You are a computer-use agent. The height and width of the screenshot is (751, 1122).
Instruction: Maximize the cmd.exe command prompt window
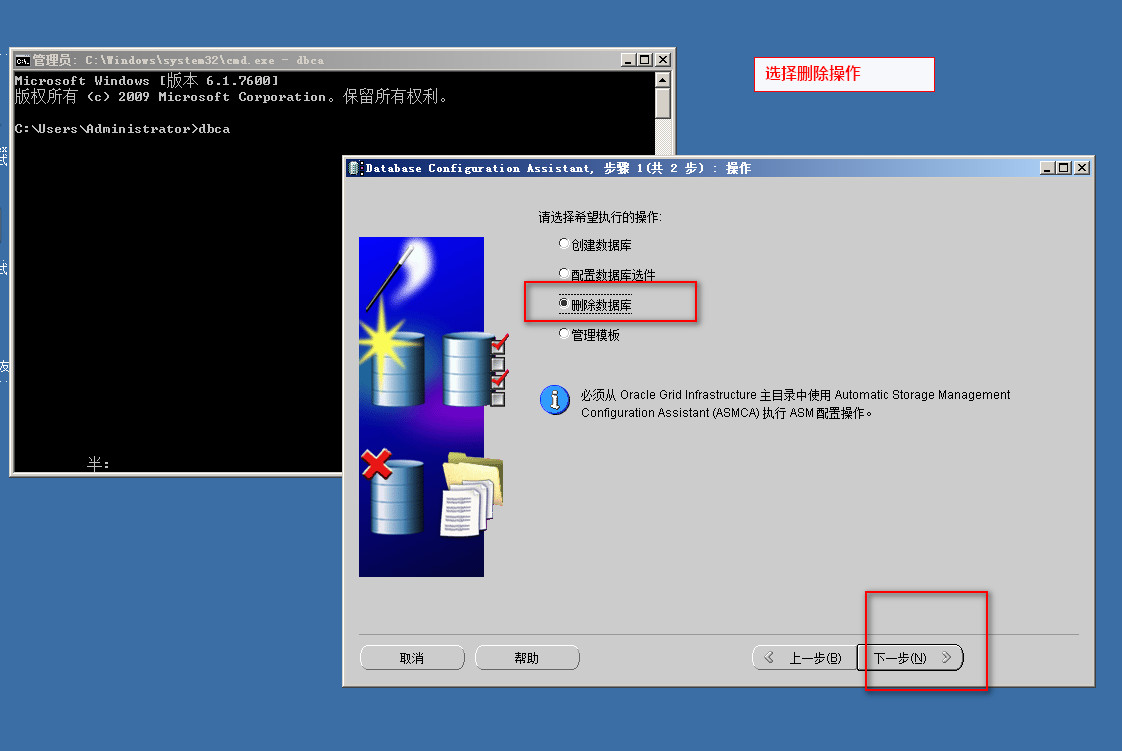click(644, 60)
